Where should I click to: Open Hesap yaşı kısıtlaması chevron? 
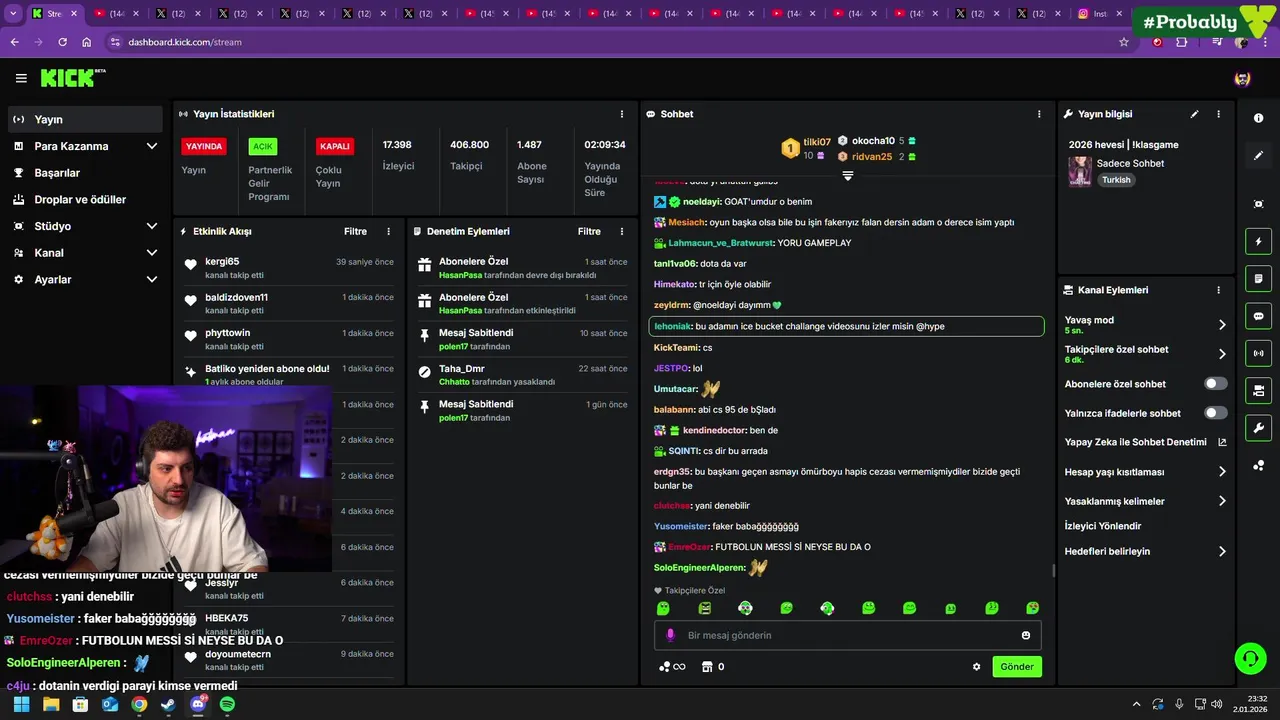pyautogui.click(x=1222, y=472)
